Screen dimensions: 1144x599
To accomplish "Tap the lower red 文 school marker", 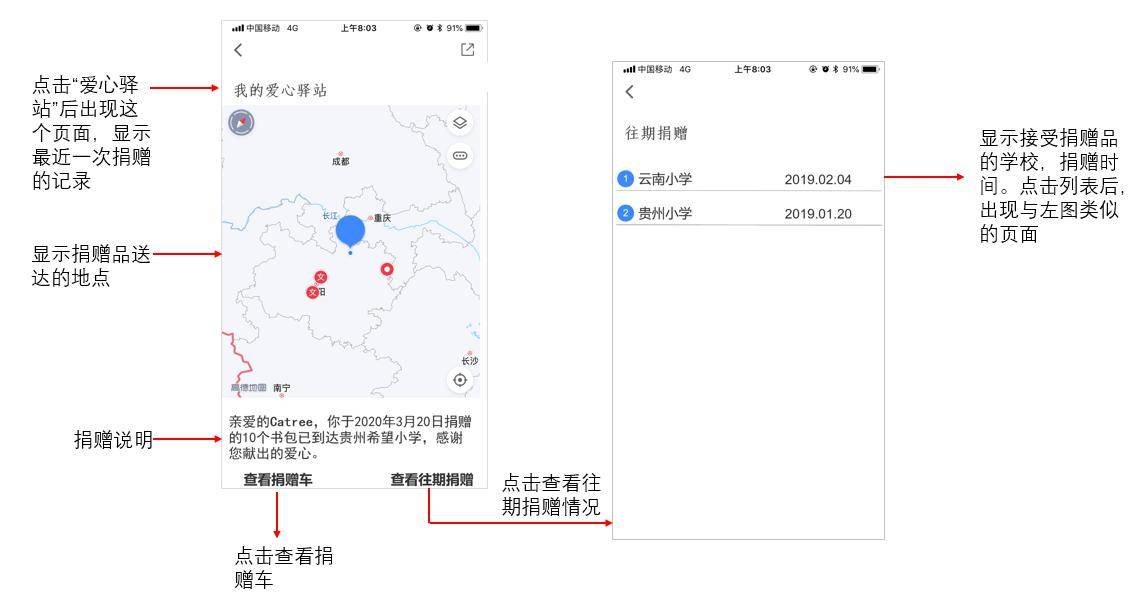I will pyautogui.click(x=312, y=292).
